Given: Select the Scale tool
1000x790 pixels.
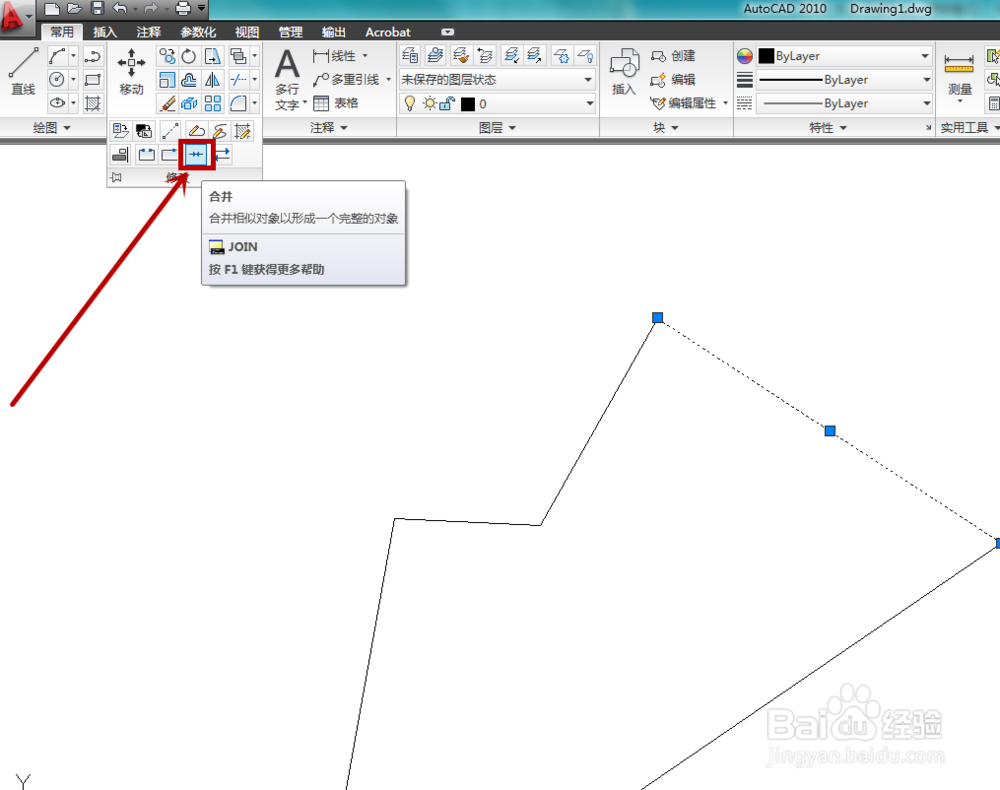Looking at the screenshot, I should (x=167, y=80).
